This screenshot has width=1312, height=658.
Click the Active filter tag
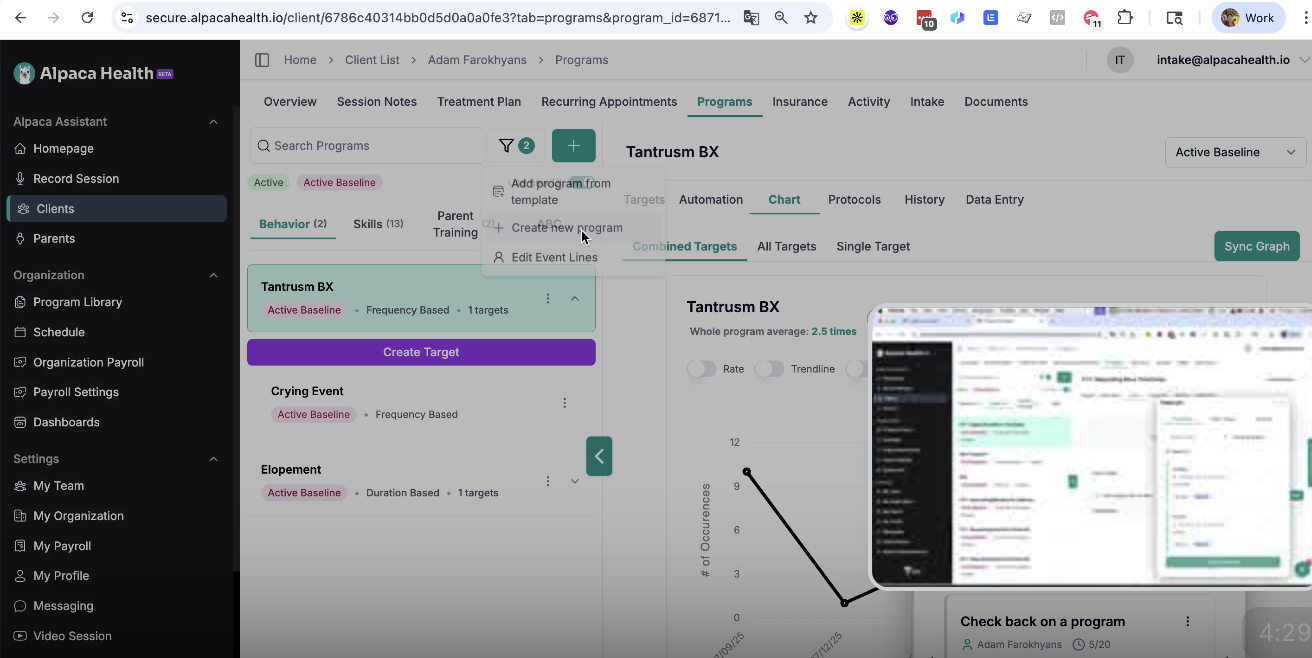(268, 183)
